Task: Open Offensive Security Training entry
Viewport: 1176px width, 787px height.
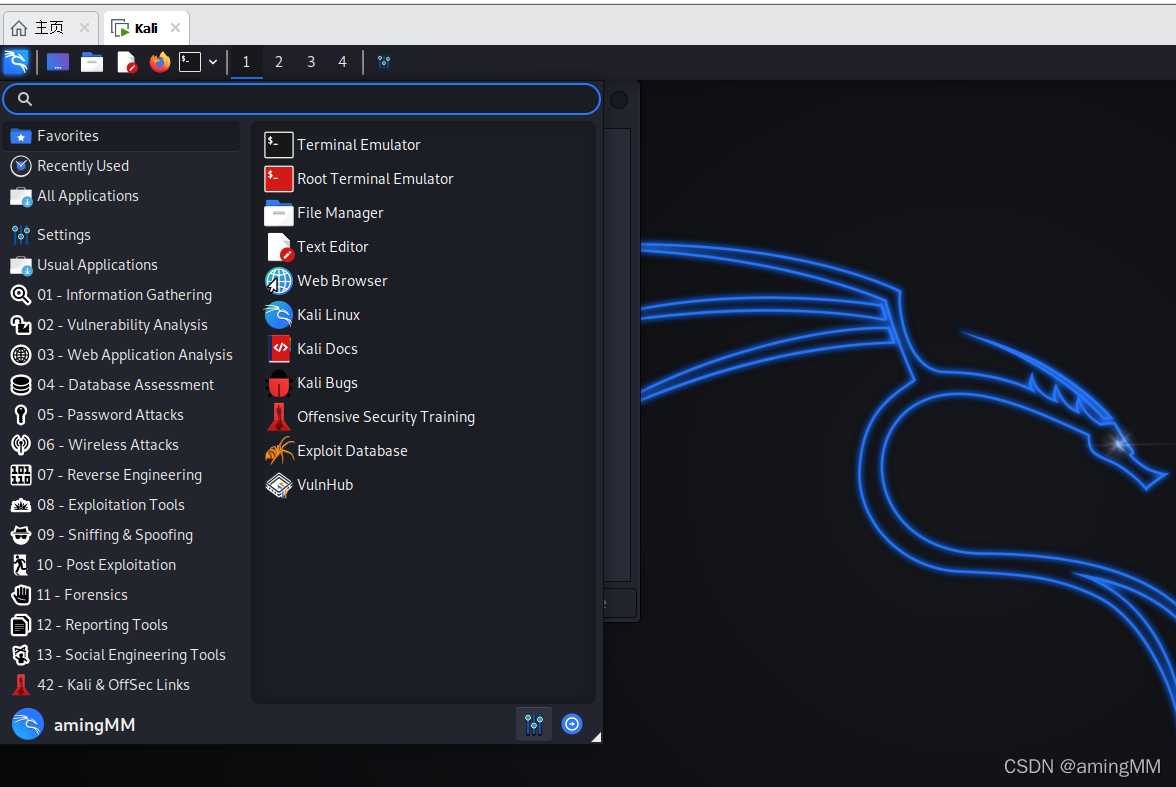Action: point(424,417)
